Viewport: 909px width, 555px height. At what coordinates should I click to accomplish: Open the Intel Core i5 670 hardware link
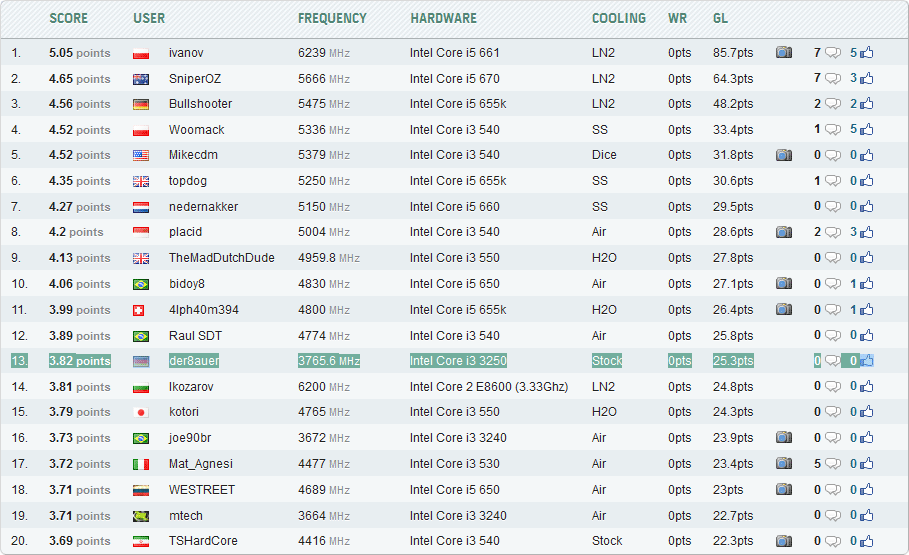(x=454, y=79)
